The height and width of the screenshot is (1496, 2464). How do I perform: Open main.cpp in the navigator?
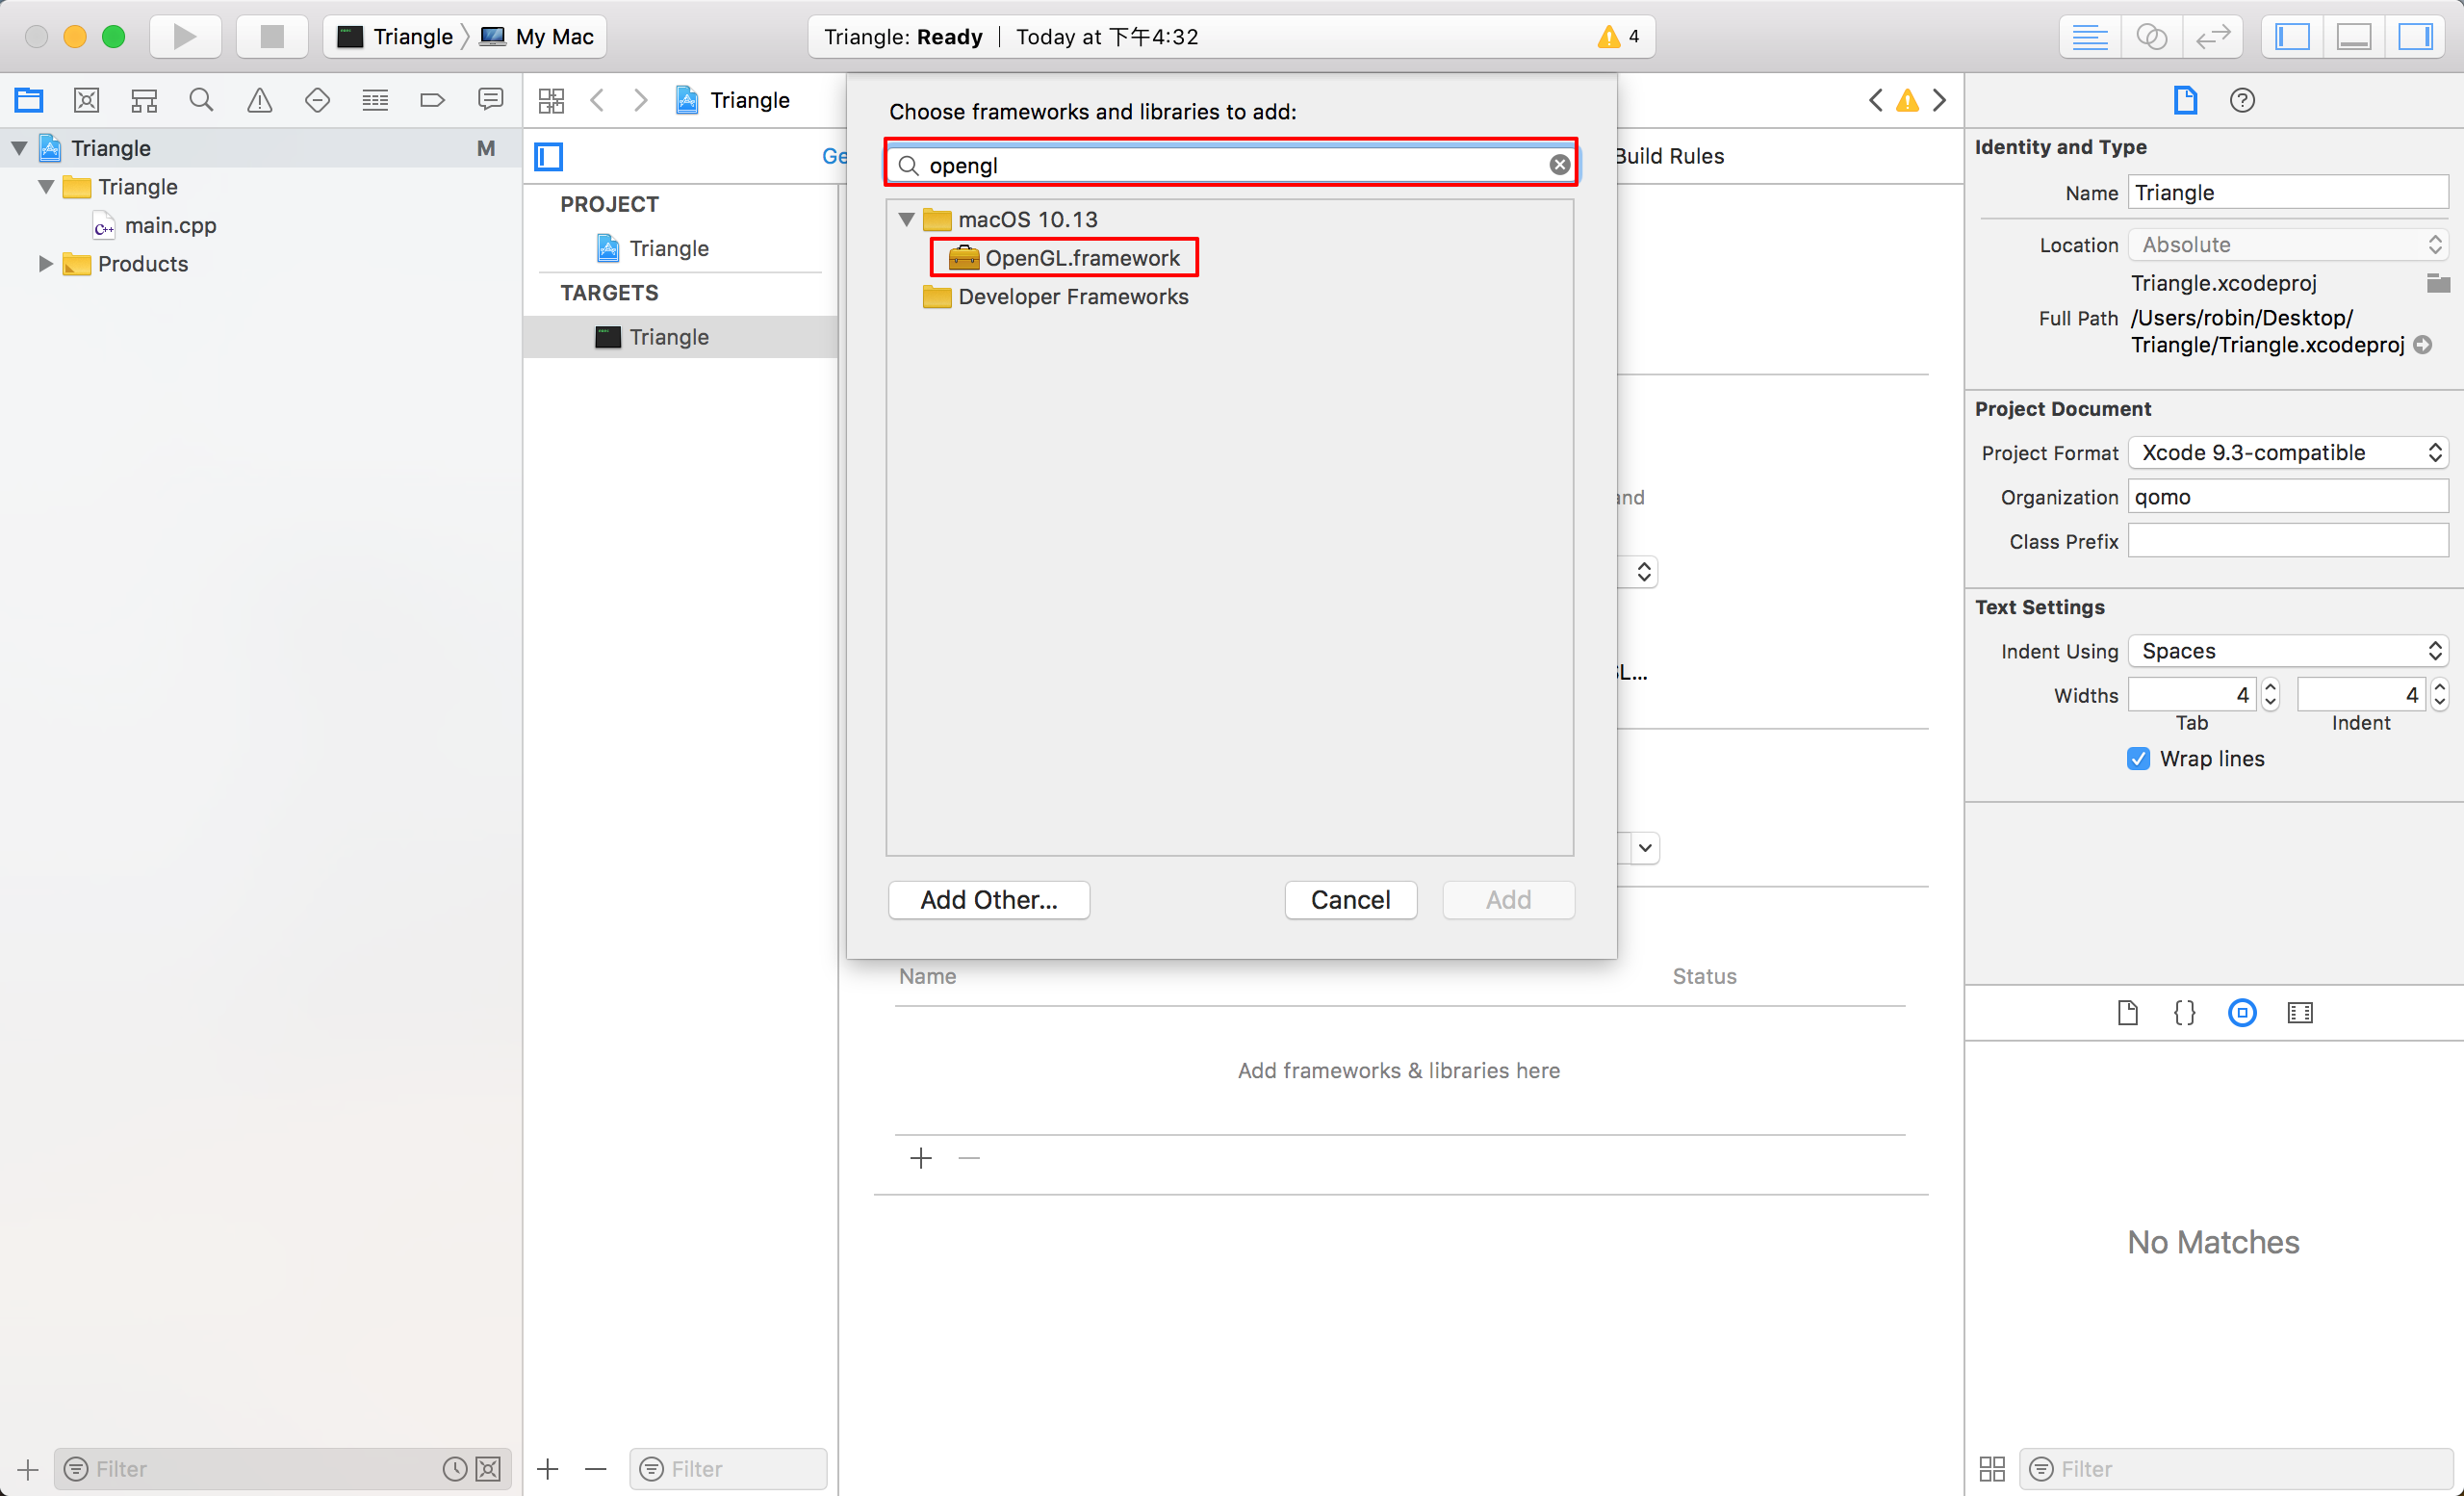[155, 226]
